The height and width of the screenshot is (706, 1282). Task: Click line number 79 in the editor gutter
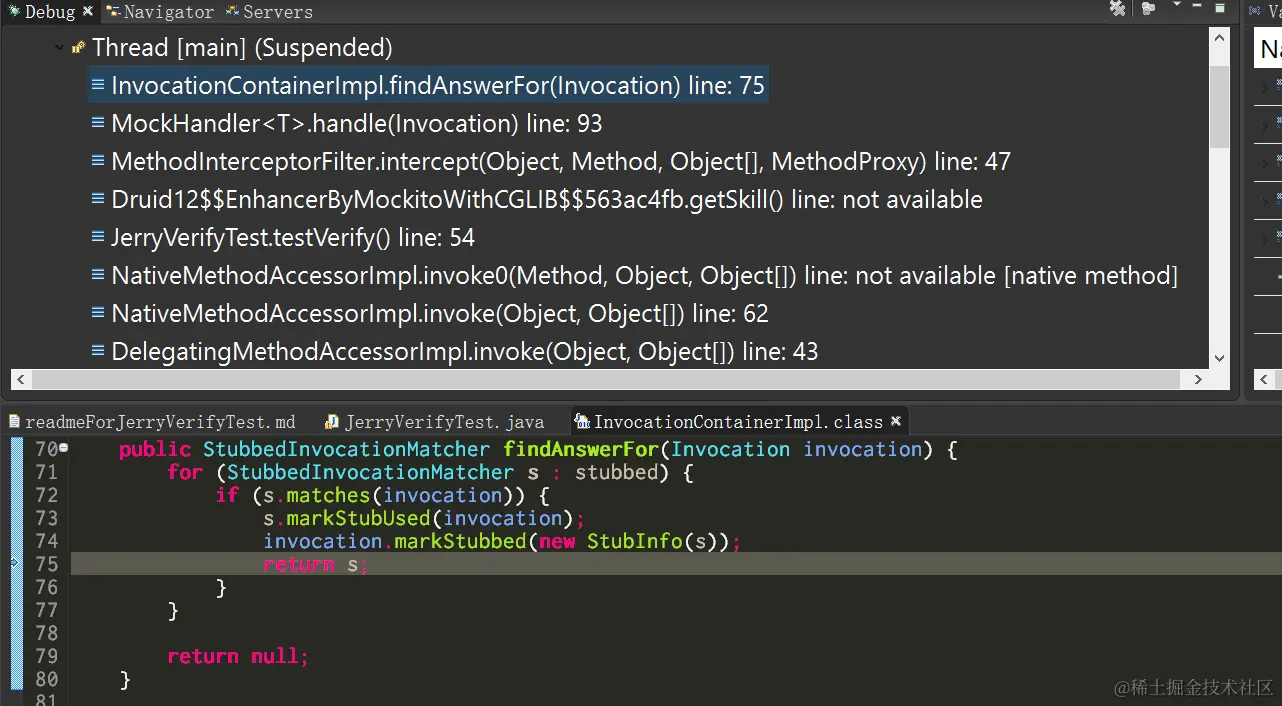tap(47, 656)
